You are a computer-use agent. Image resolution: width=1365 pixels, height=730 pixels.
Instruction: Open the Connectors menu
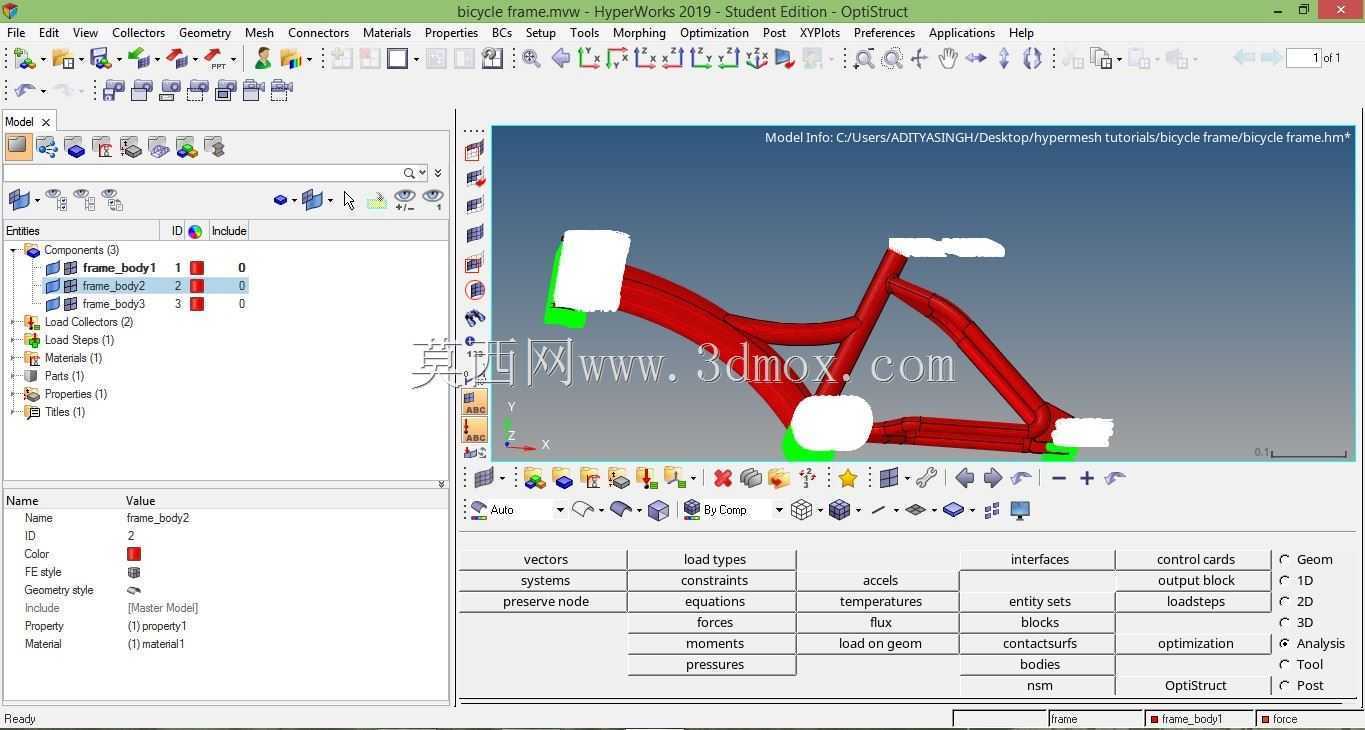pyautogui.click(x=318, y=32)
